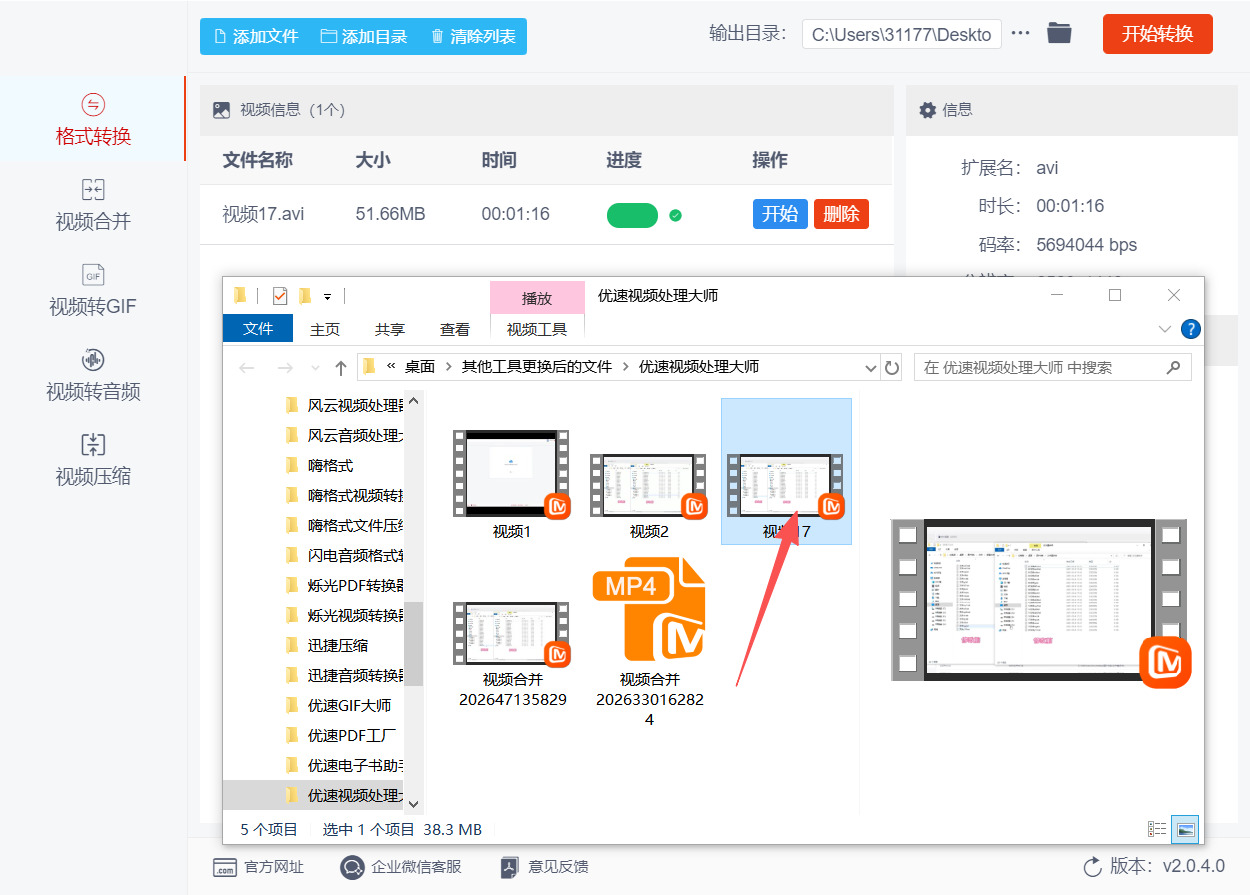Click the Explorer forward arrow
This screenshot has height=895, width=1250.
pyautogui.click(x=285, y=368)
